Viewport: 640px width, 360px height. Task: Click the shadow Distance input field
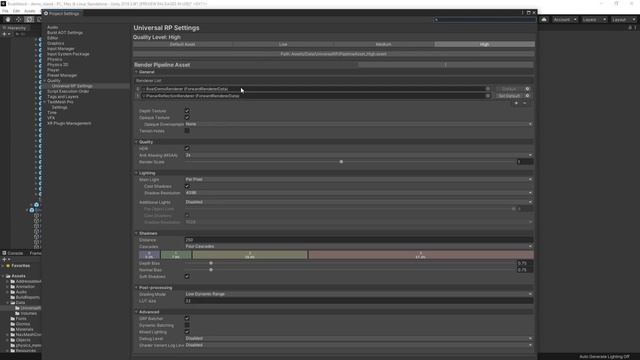[x=359, y=240]
